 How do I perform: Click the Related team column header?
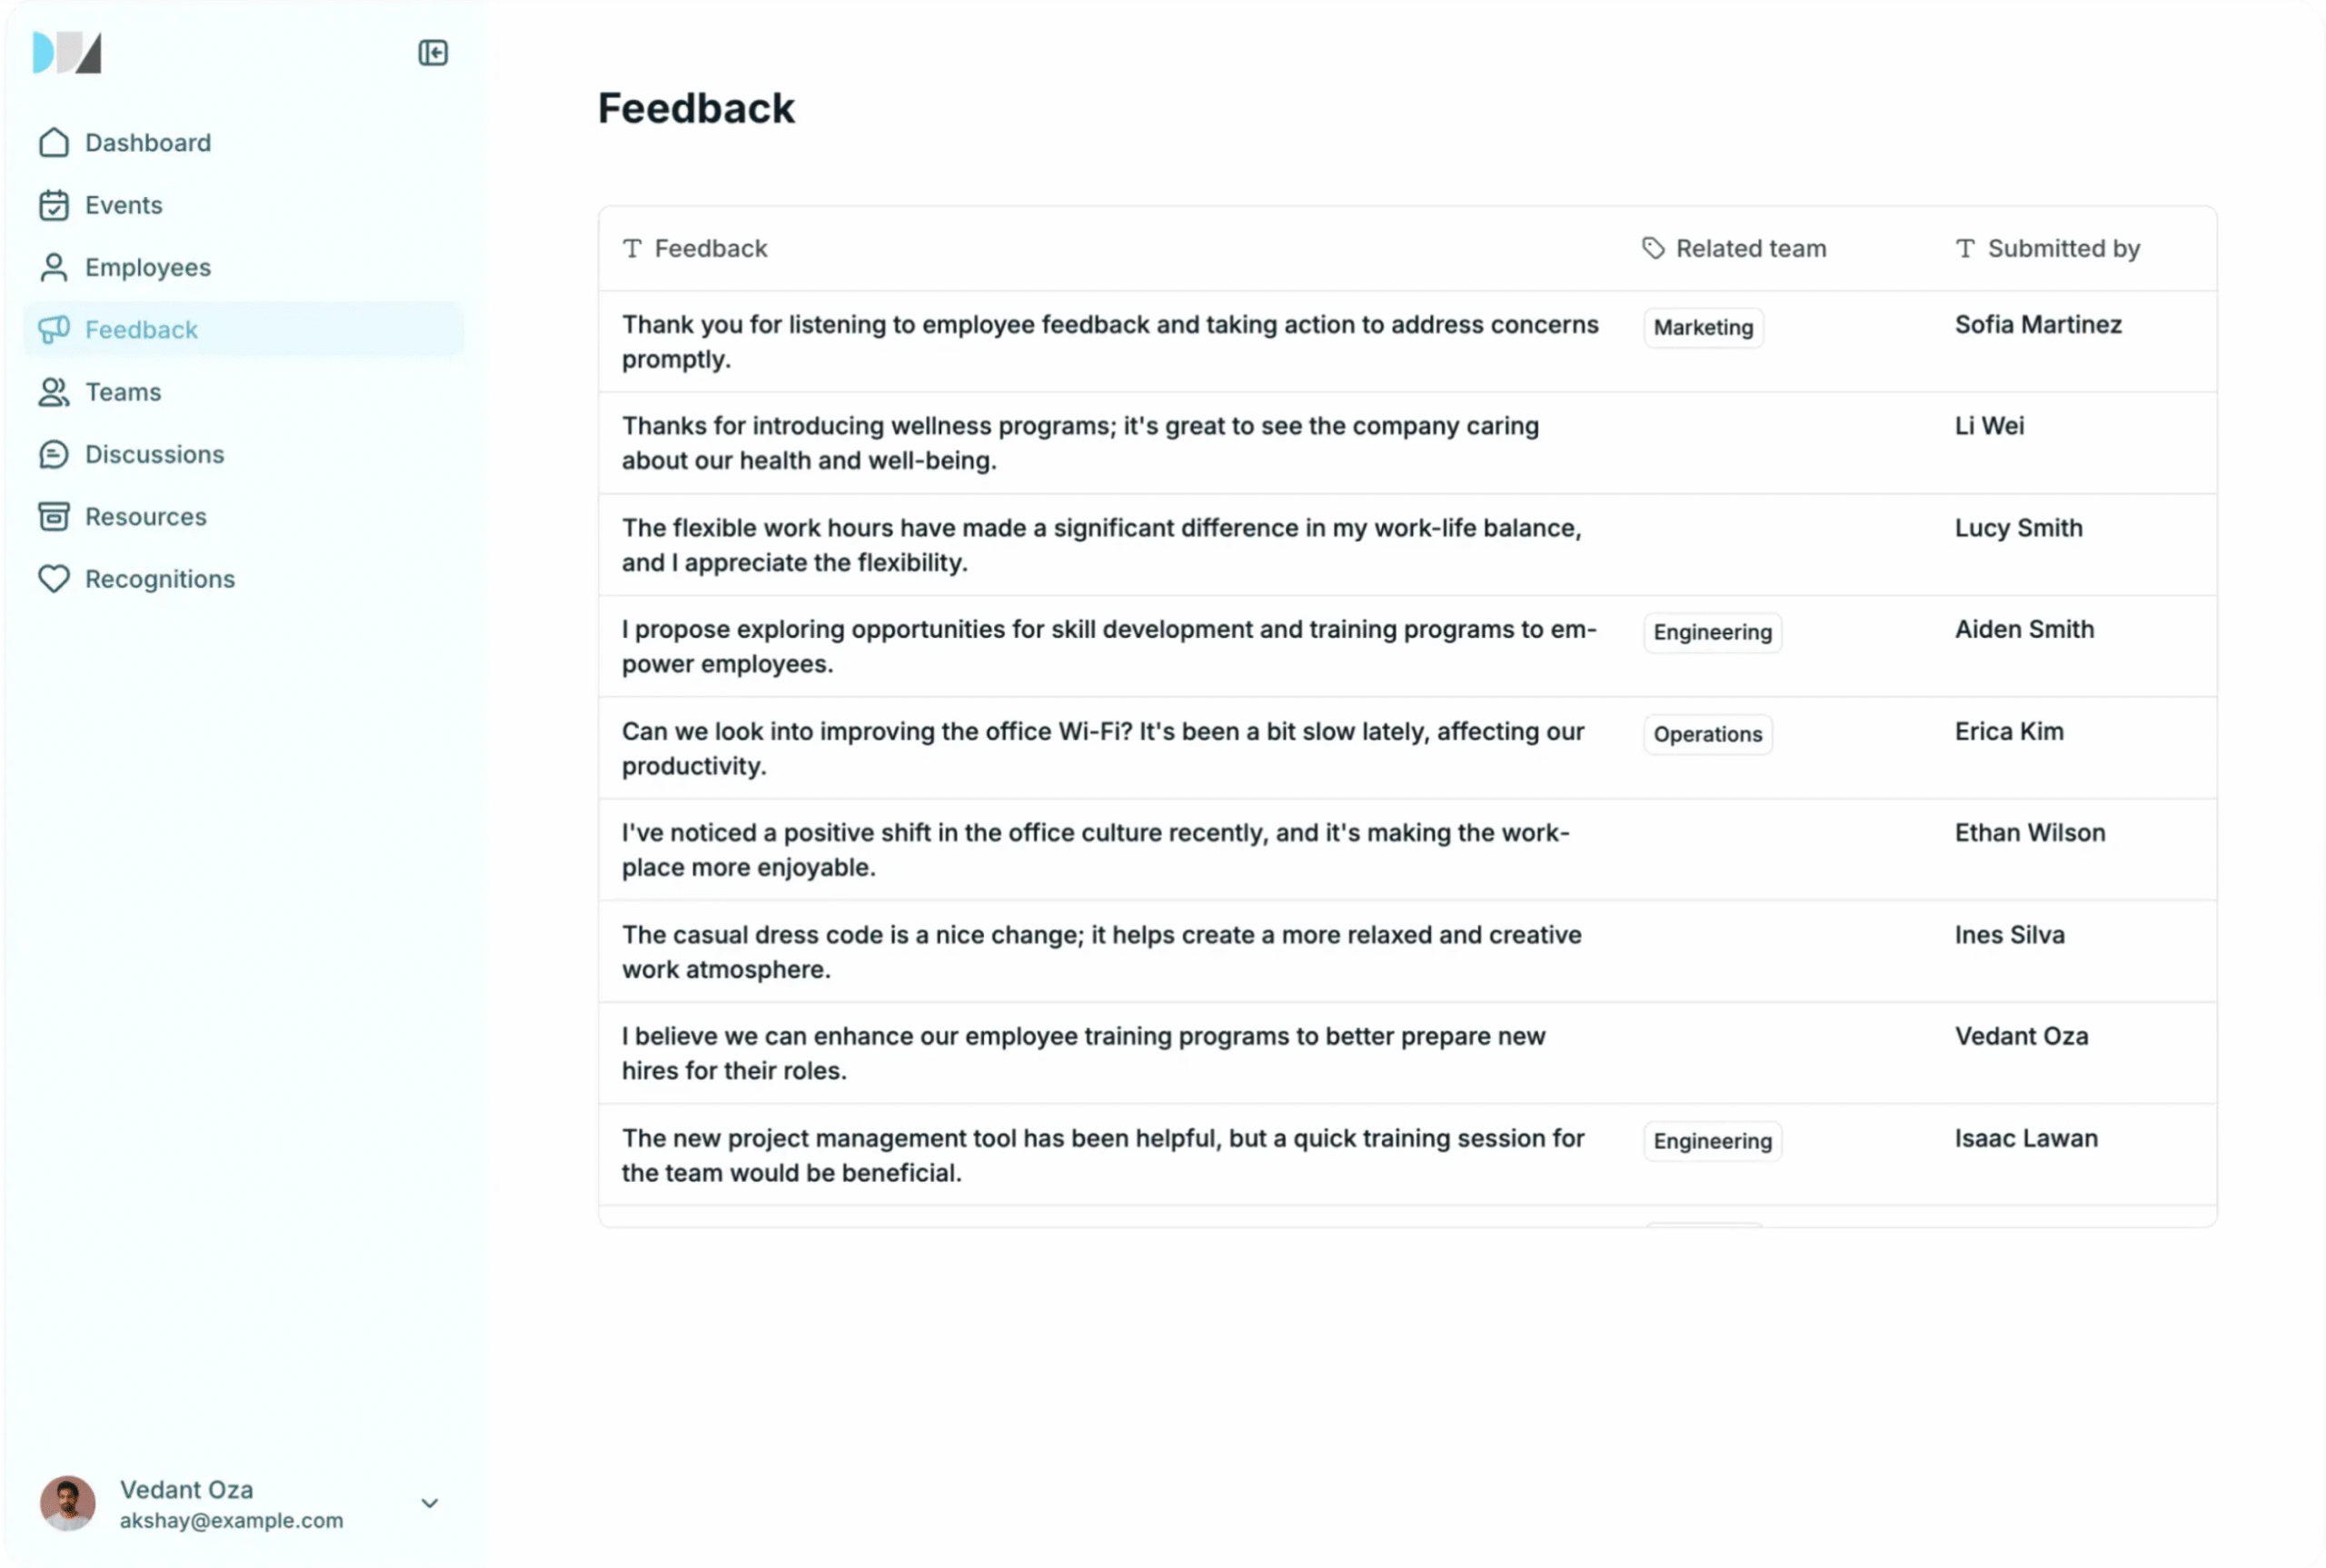[1750, 249]
